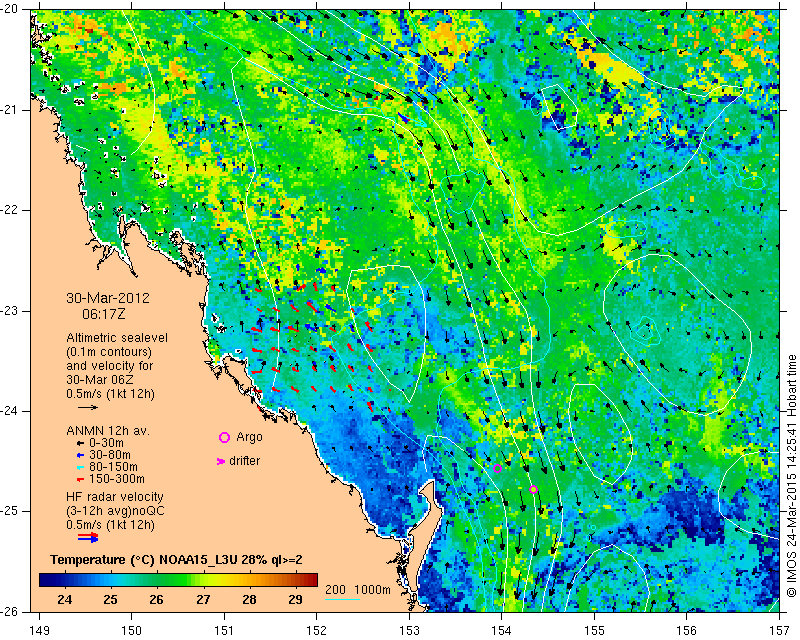800x640 pixels.
Task: Click the colorbar tick label '28'
Action: coord(249,600)
